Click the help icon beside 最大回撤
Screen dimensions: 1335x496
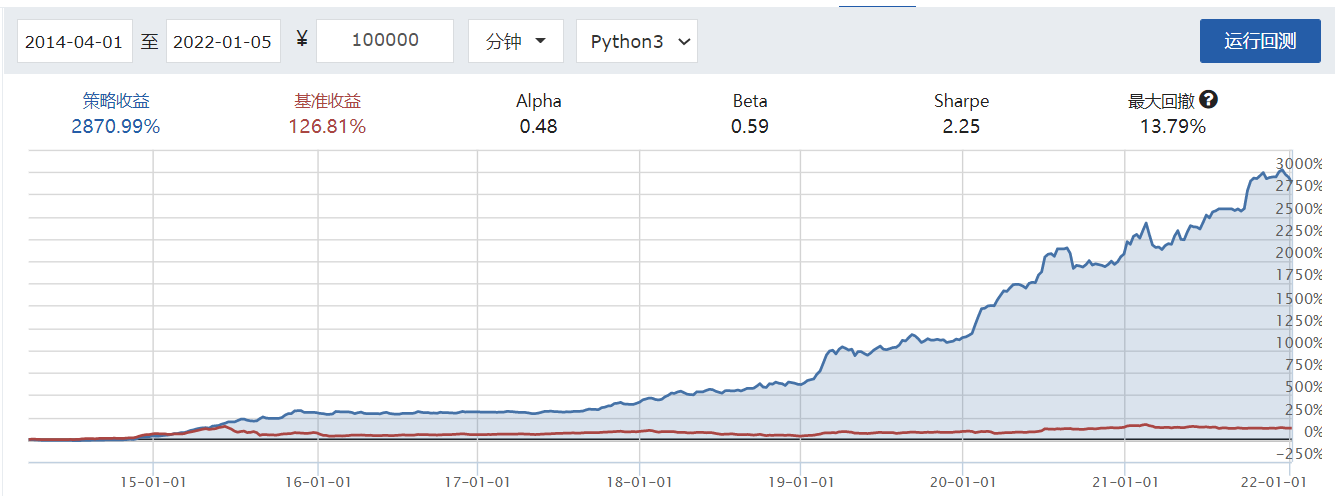pyautogui.click(x=1209, y=100)
